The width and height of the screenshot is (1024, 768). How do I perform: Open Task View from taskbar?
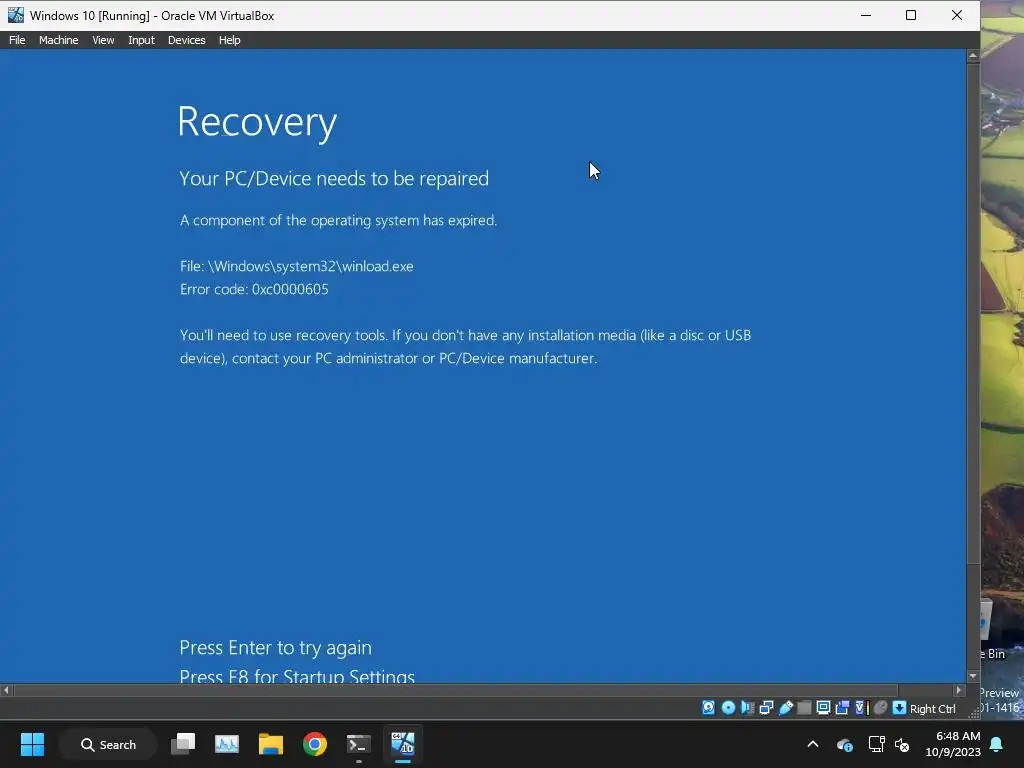click(x=183, y=744)
